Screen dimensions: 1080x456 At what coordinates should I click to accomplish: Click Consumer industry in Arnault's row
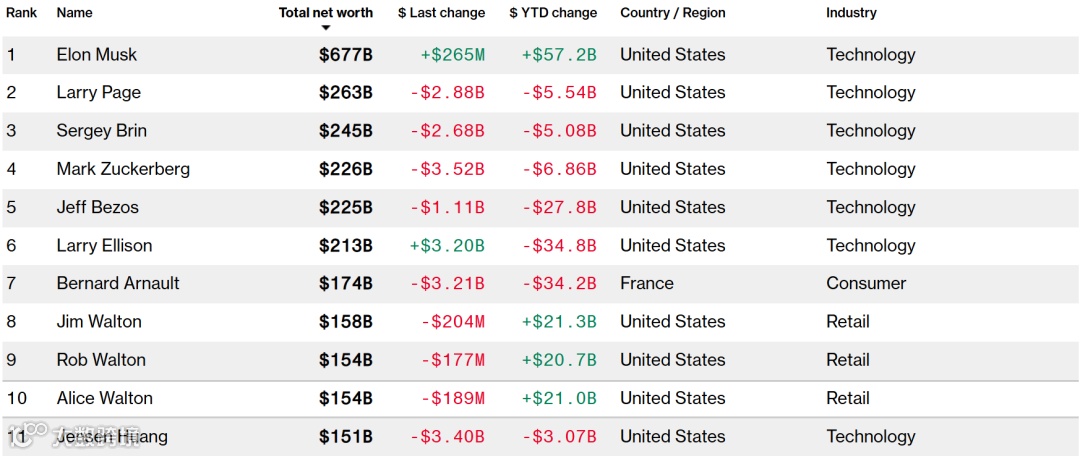[866, 284]
